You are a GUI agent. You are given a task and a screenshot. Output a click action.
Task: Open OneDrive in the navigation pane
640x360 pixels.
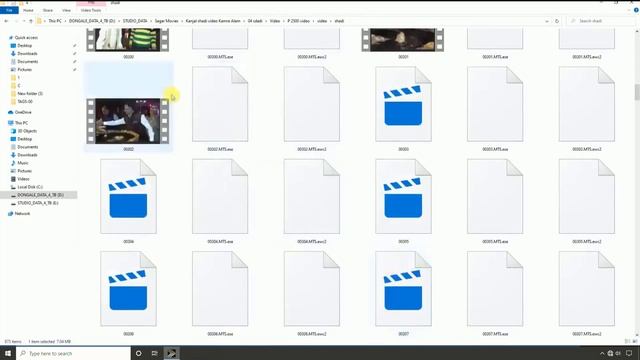(23, 112)
